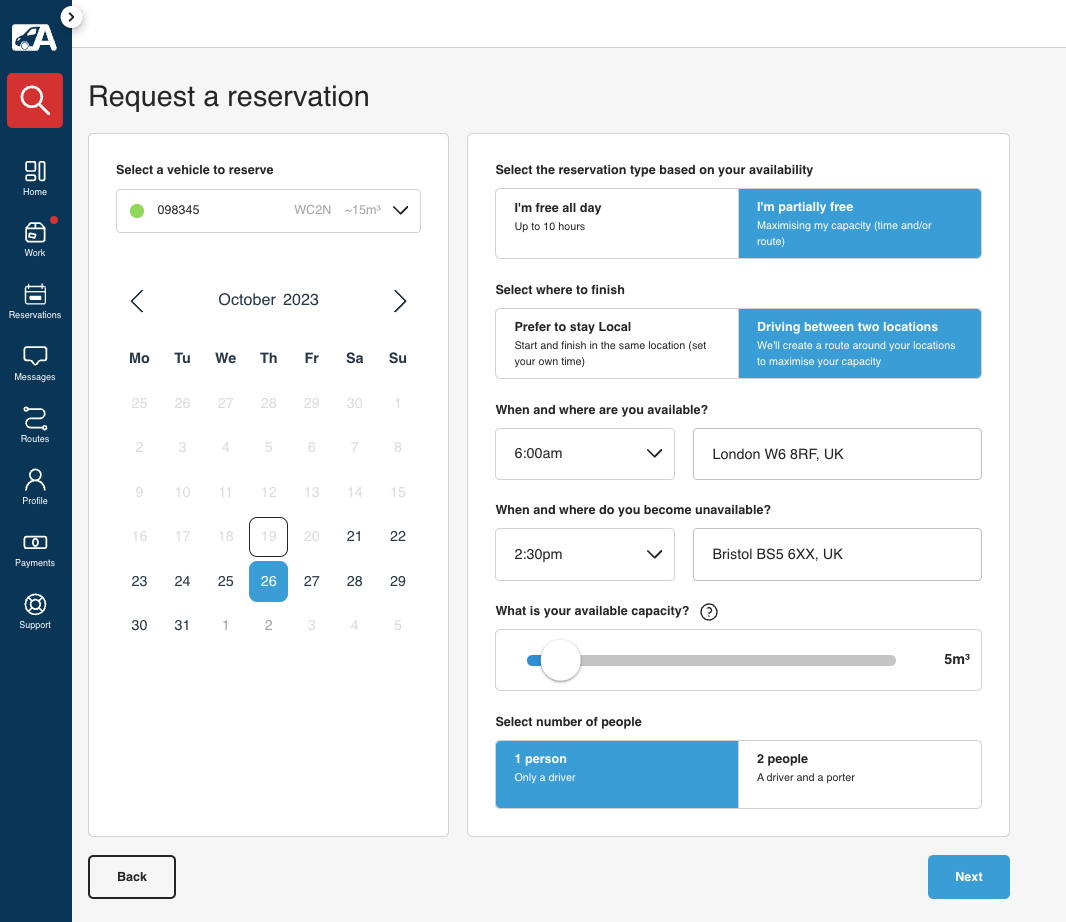
Task: Open Support from the sidebar
Action: click(35, 610)
